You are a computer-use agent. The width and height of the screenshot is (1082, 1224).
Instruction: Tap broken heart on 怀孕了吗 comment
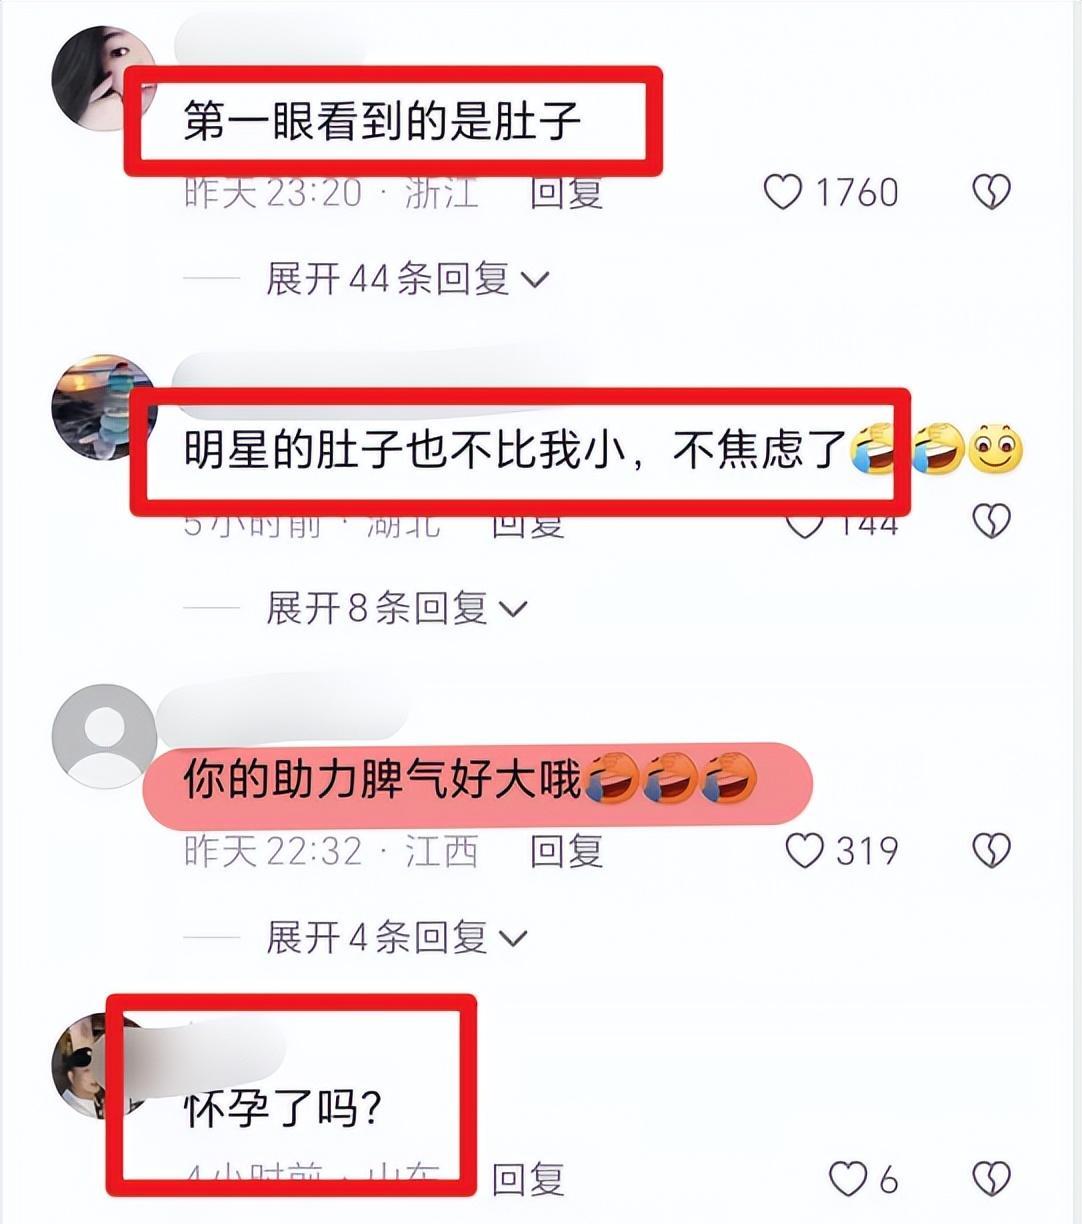991,1180
